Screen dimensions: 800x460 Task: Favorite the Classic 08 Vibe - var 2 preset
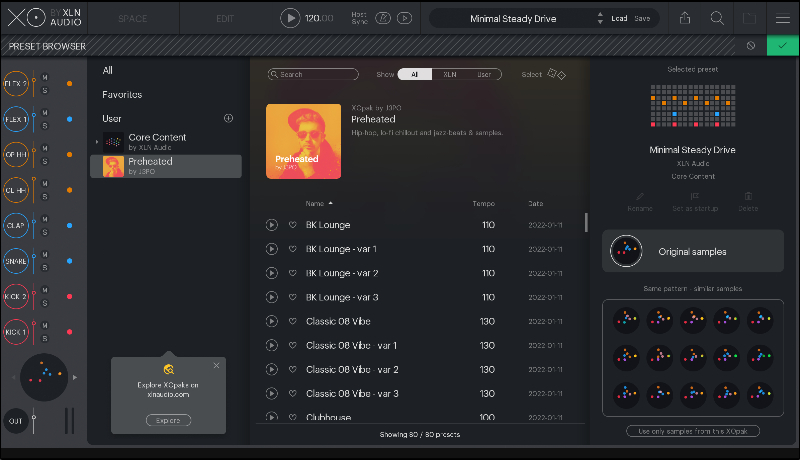click(292, 369)
